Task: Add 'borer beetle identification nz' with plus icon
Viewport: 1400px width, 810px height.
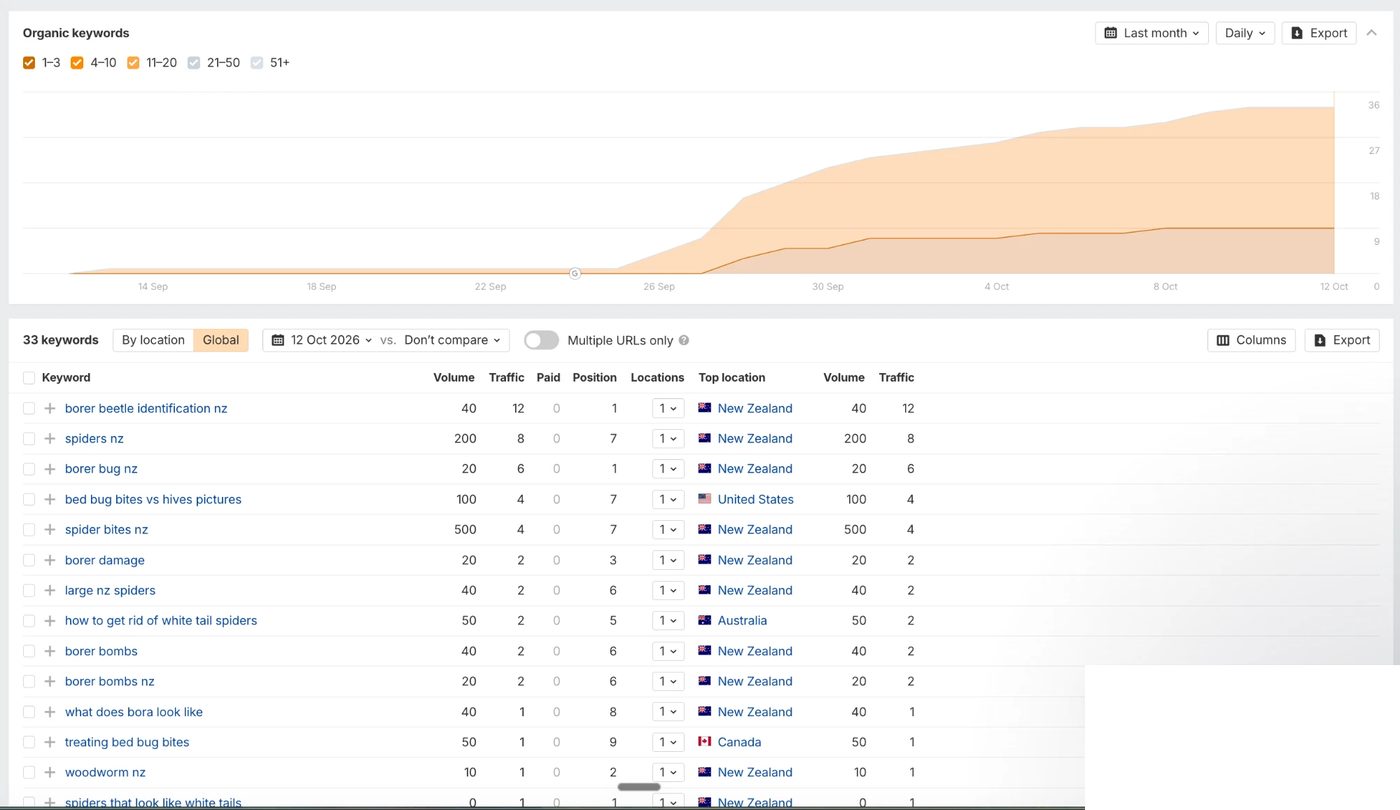Action: click(50, 408)
